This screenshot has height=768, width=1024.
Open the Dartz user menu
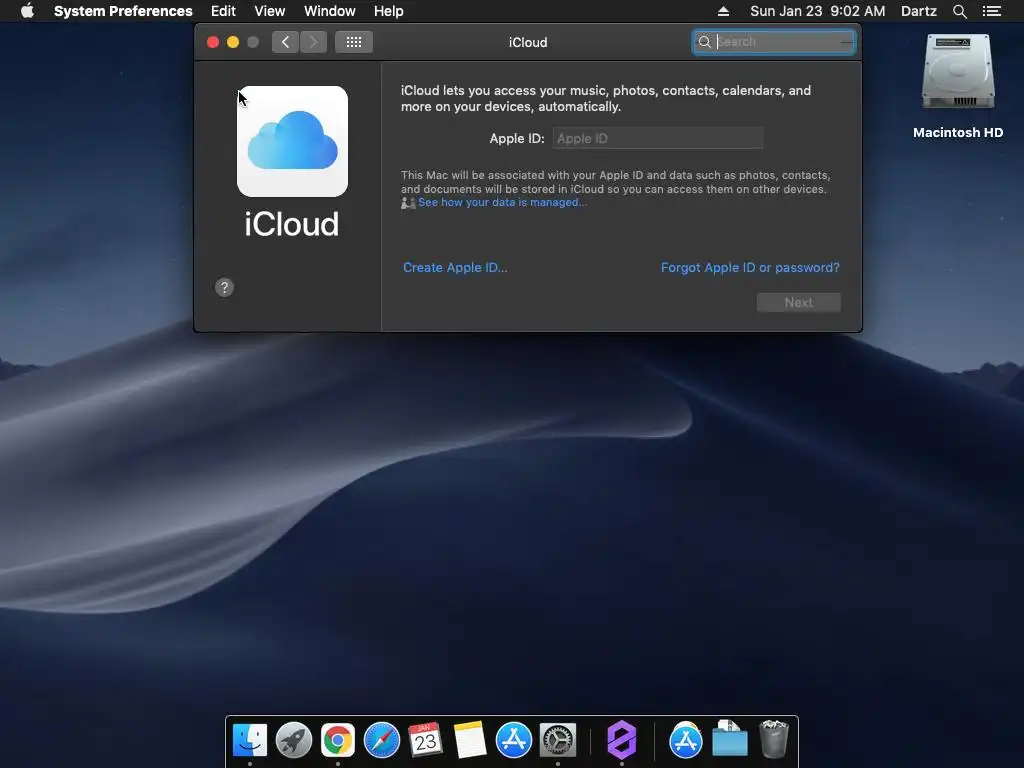click(x=918, y=11)
